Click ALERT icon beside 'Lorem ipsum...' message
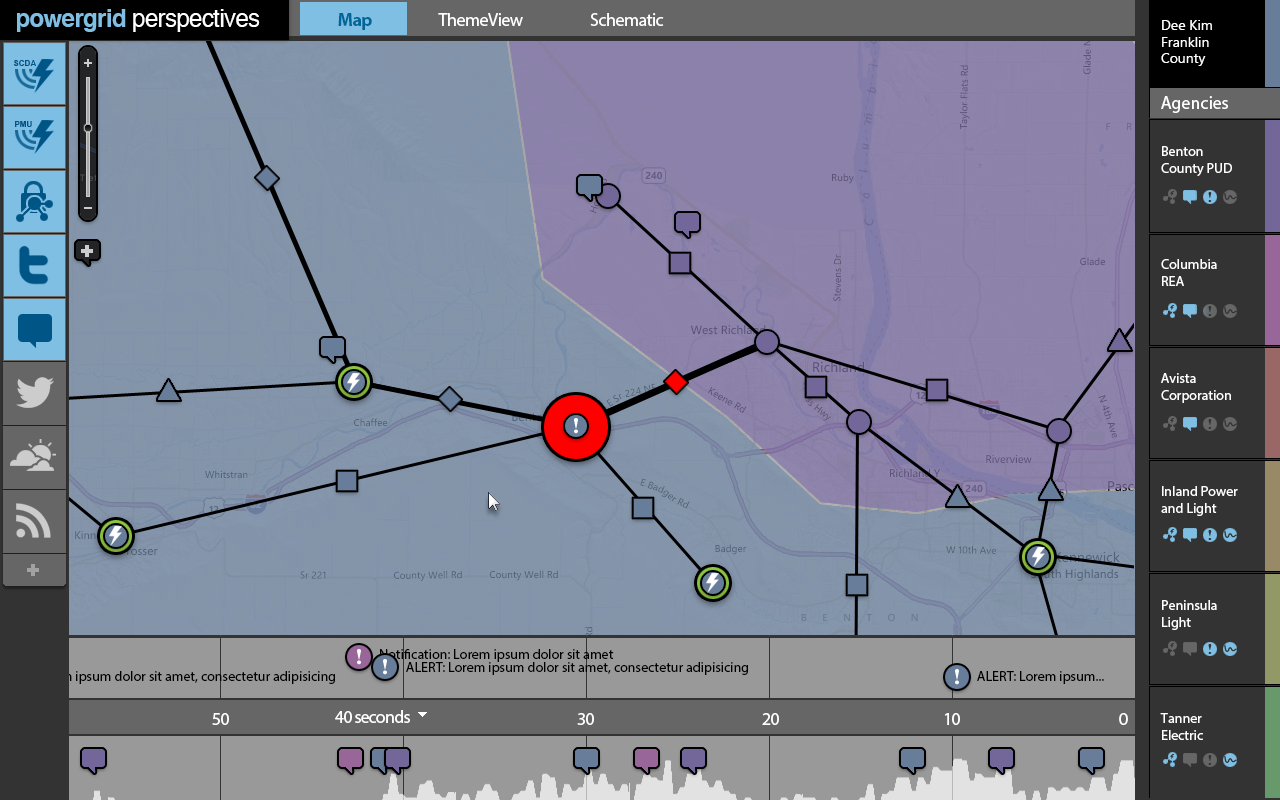The width and height of the screenshot is (1280, 800). 957,677
